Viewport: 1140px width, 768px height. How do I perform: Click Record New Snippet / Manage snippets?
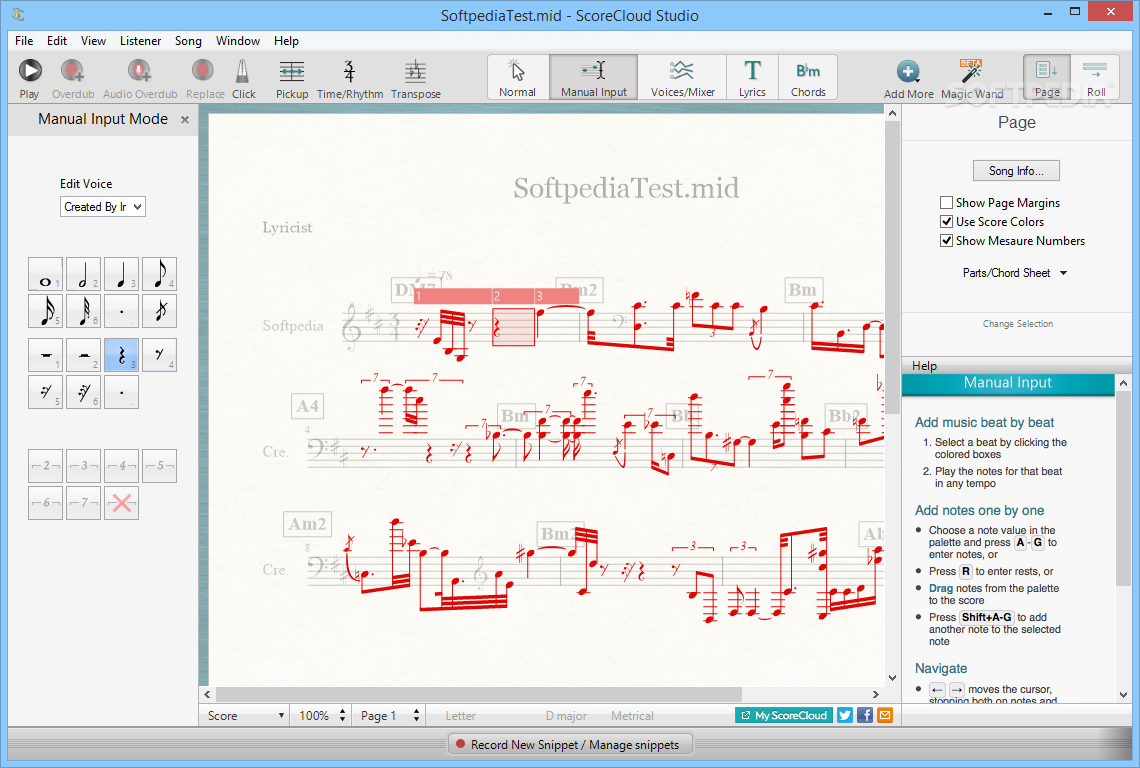569,745
